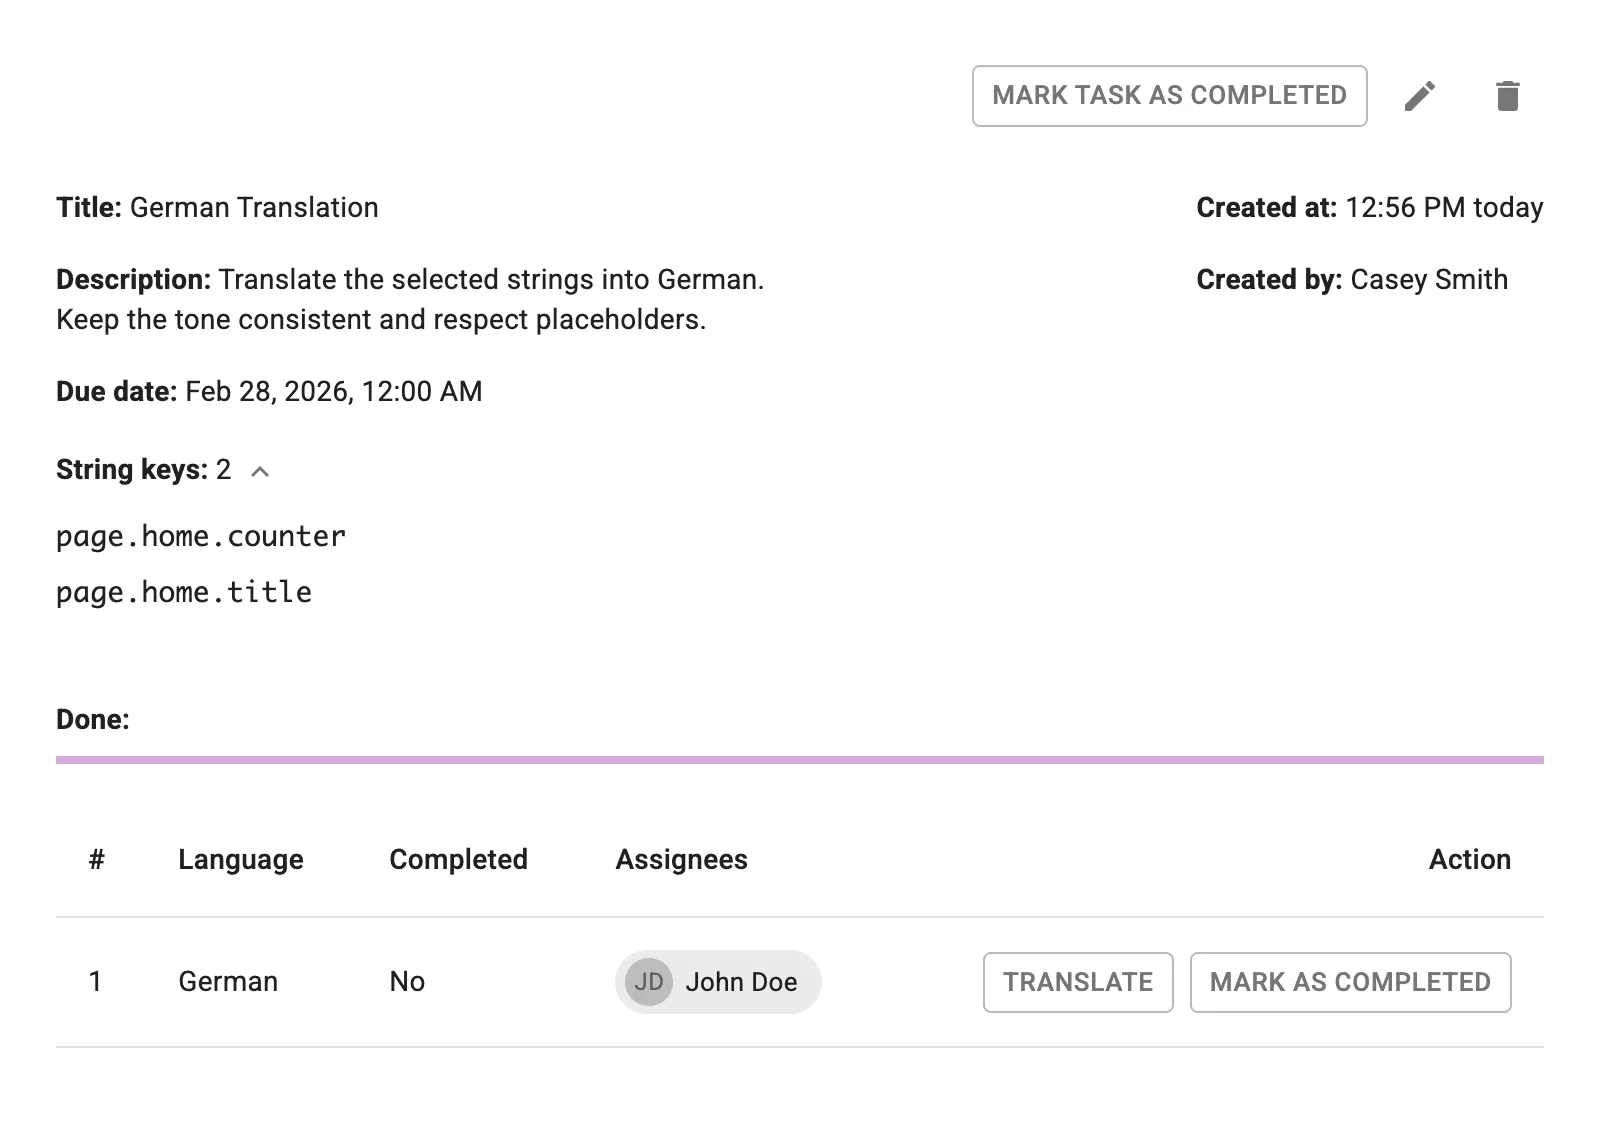Click the Action column header
Viewport: 1600px width, 1144px height.
[x=1470, y=859]
